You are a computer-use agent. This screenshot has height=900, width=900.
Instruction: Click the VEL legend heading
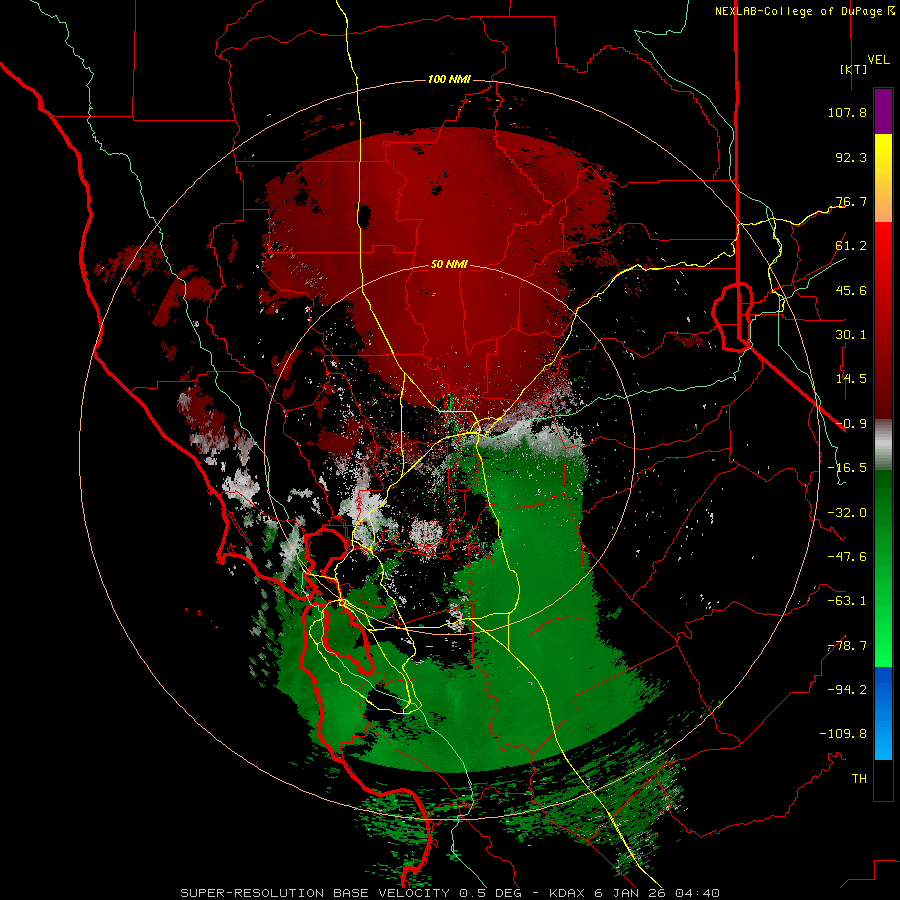[x=878, y=60]
